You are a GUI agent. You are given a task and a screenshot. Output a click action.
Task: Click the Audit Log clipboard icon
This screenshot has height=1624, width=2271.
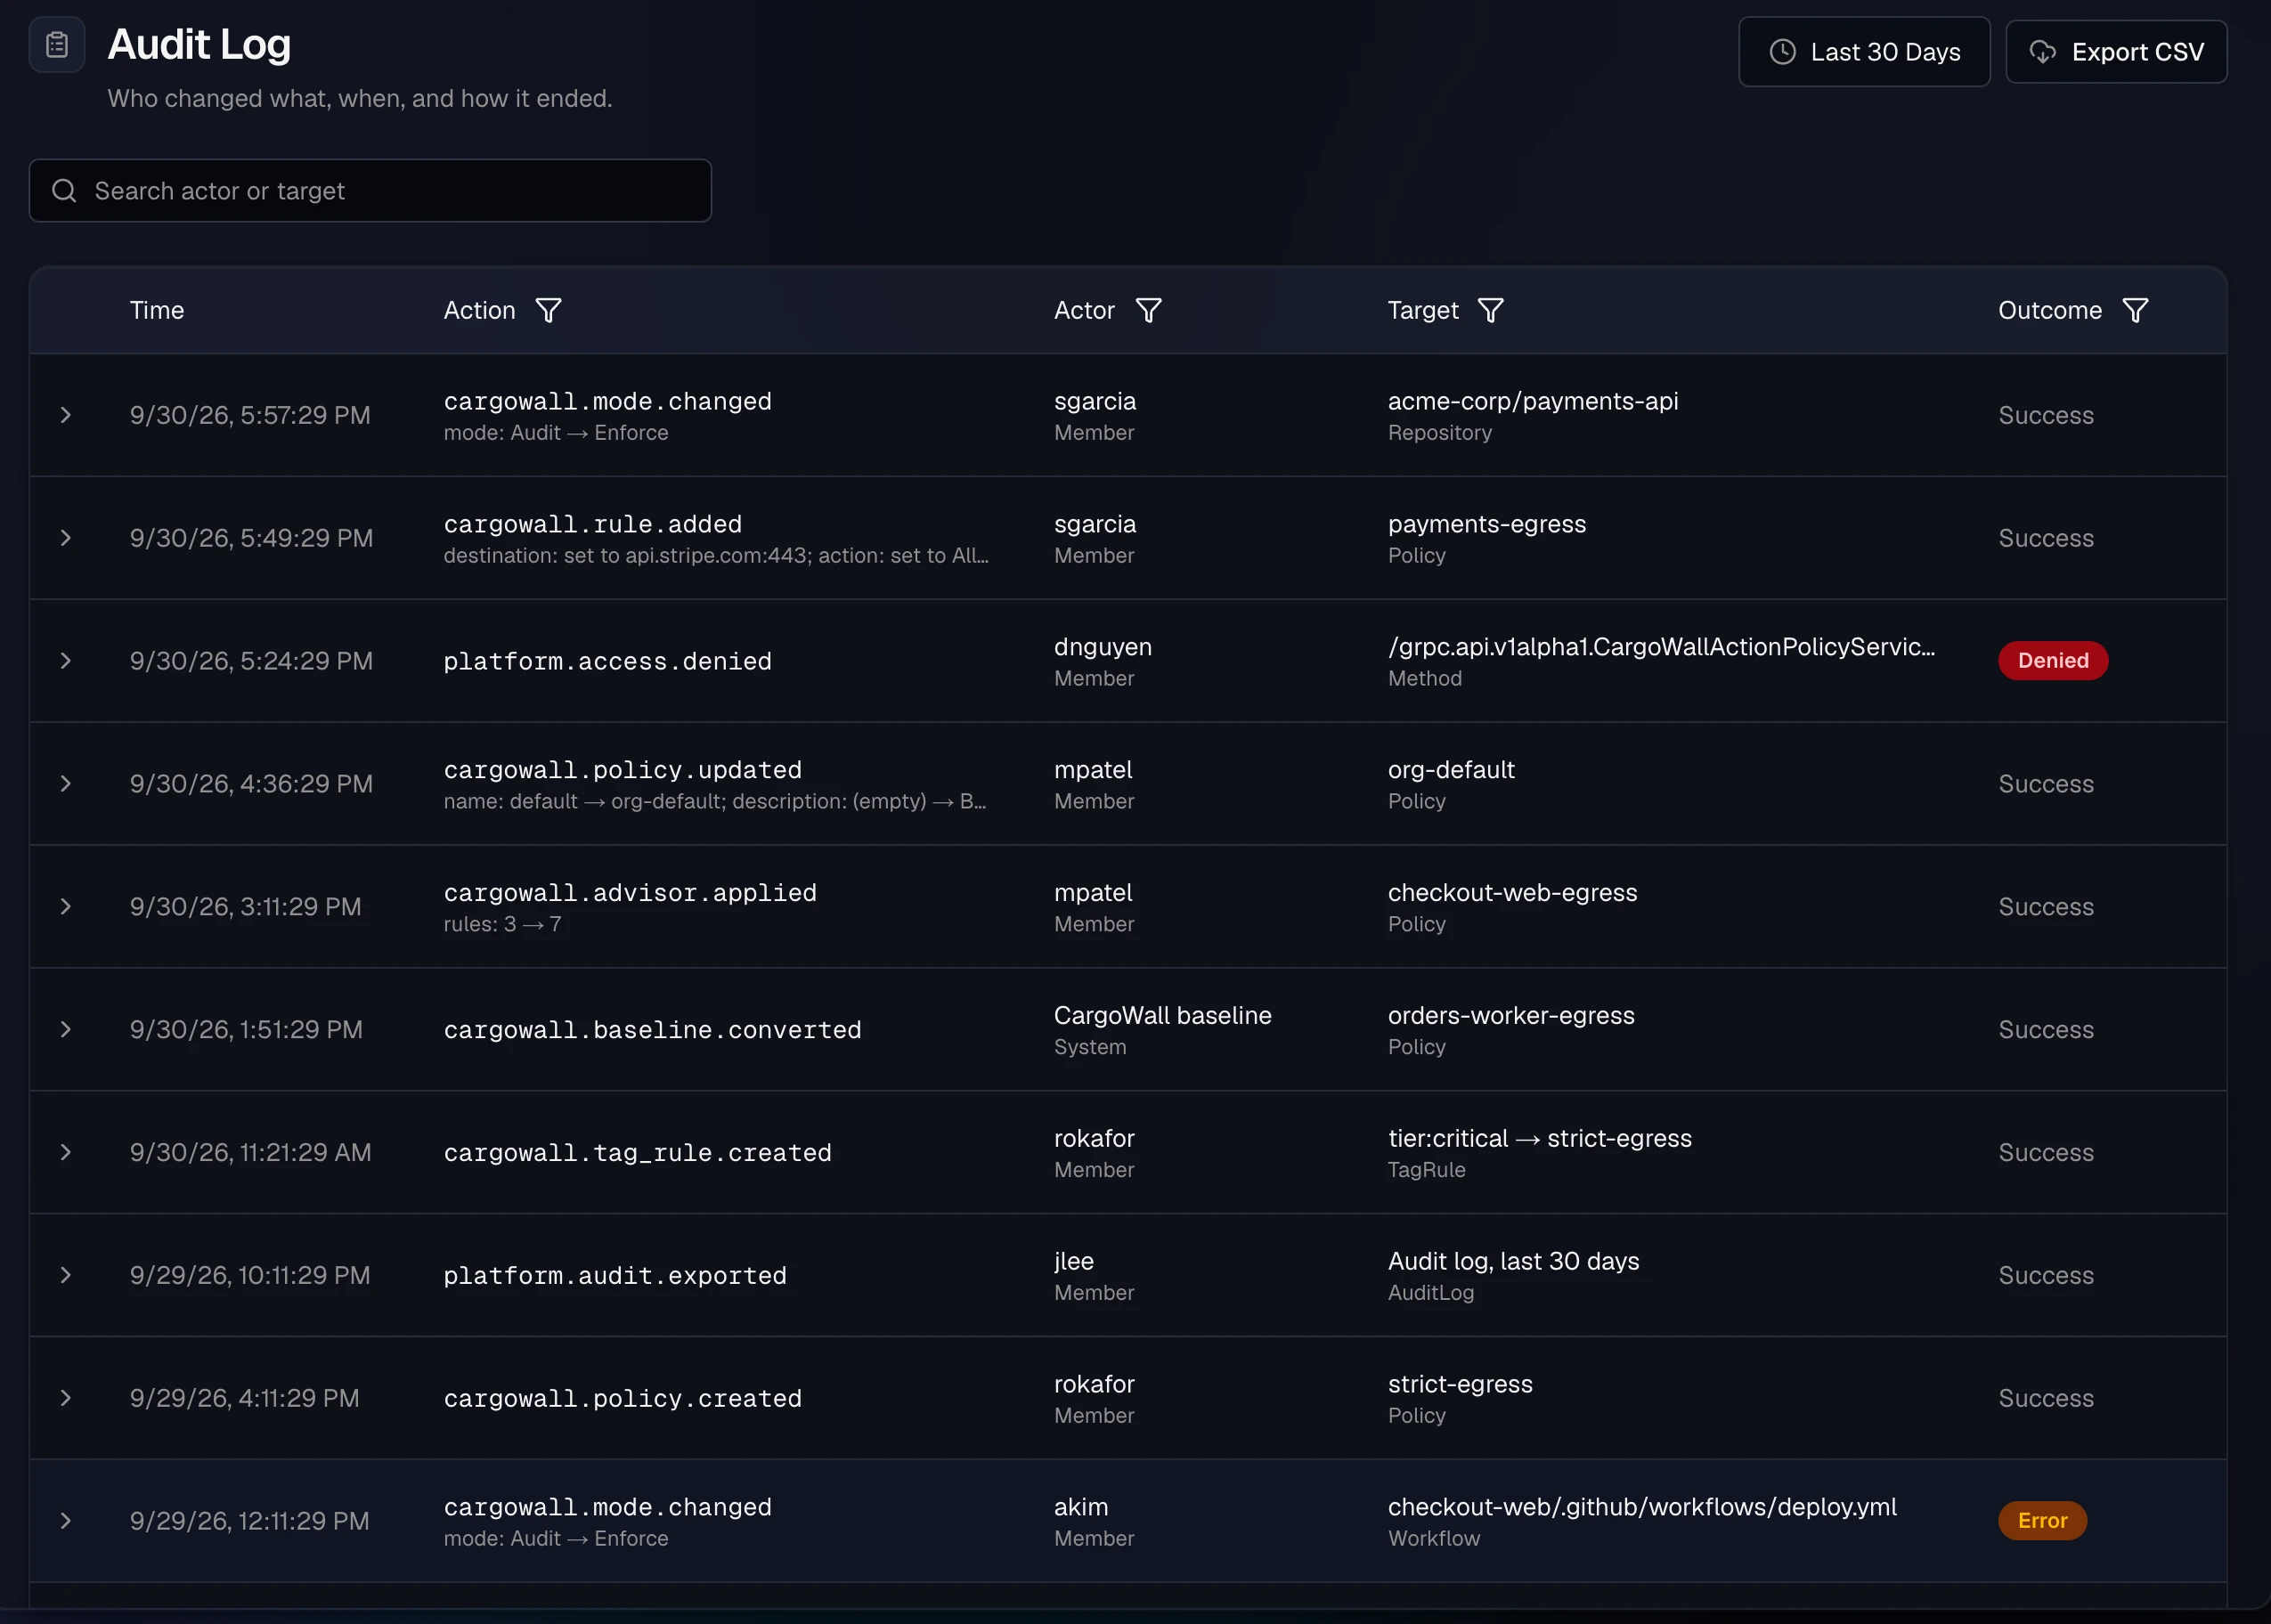57,45
